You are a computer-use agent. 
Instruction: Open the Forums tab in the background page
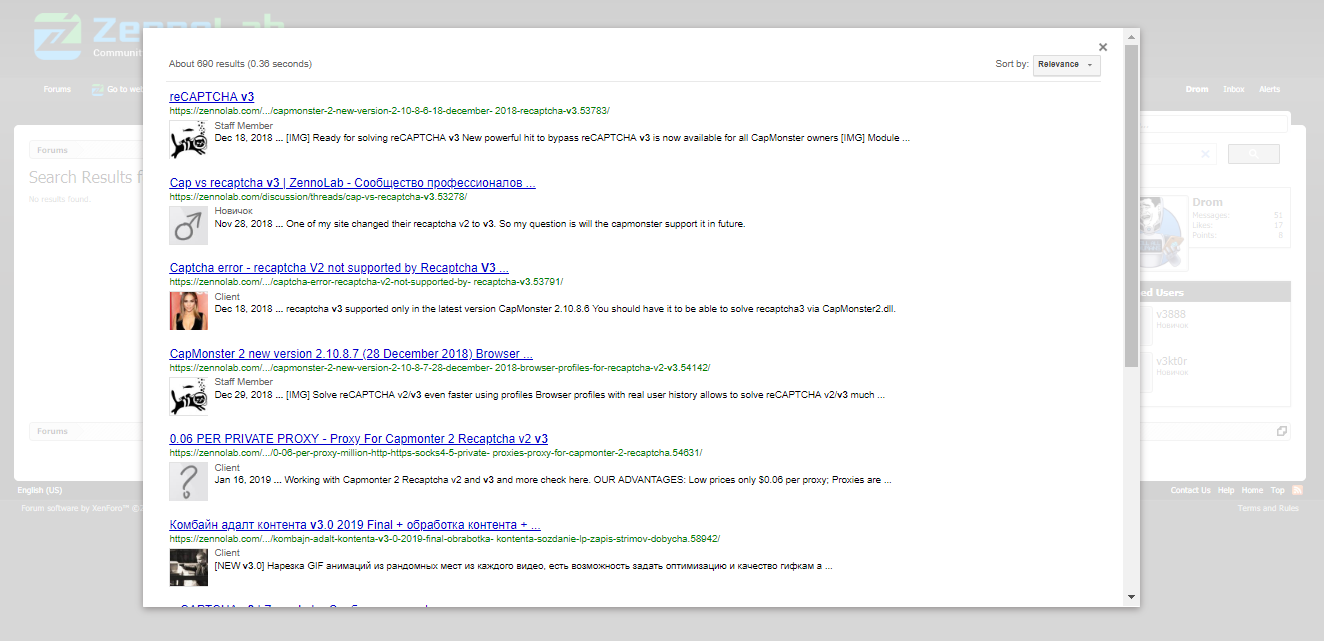coord(57,89)
